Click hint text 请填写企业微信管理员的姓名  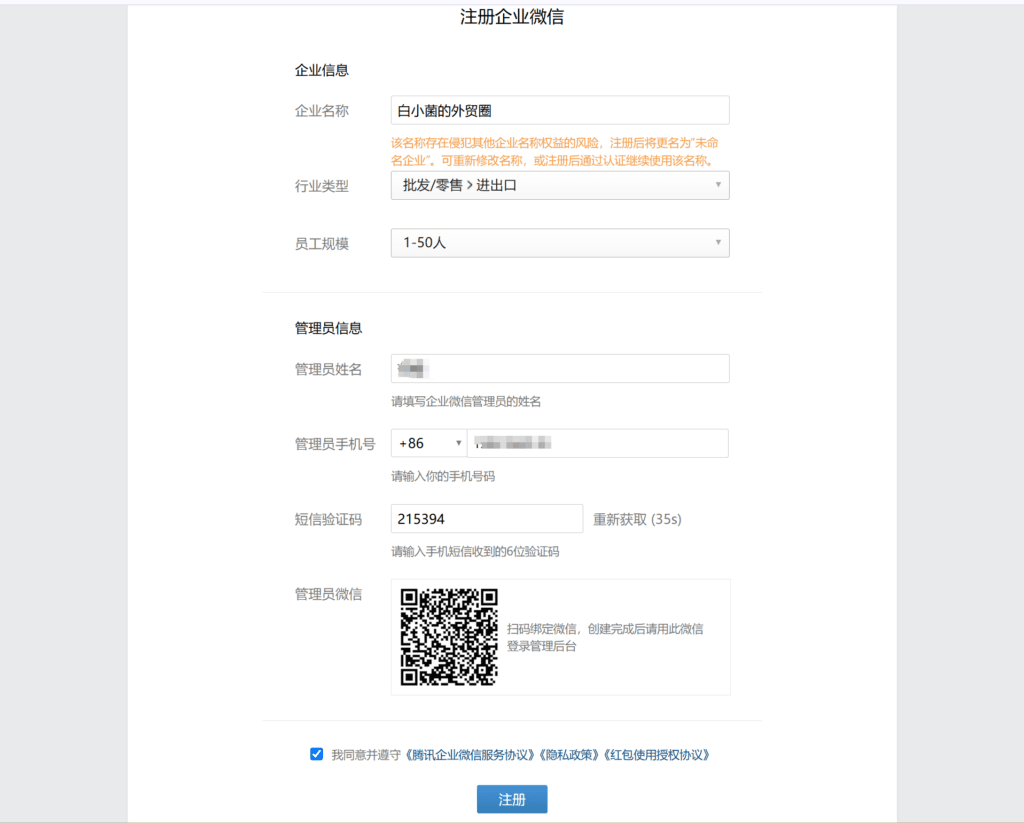[466, 402]
